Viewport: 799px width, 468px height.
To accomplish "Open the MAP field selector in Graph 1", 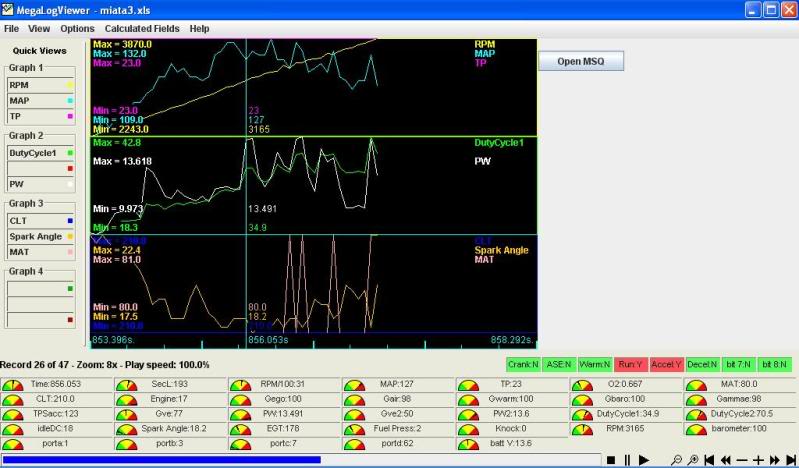I will (x=41, y=101).
